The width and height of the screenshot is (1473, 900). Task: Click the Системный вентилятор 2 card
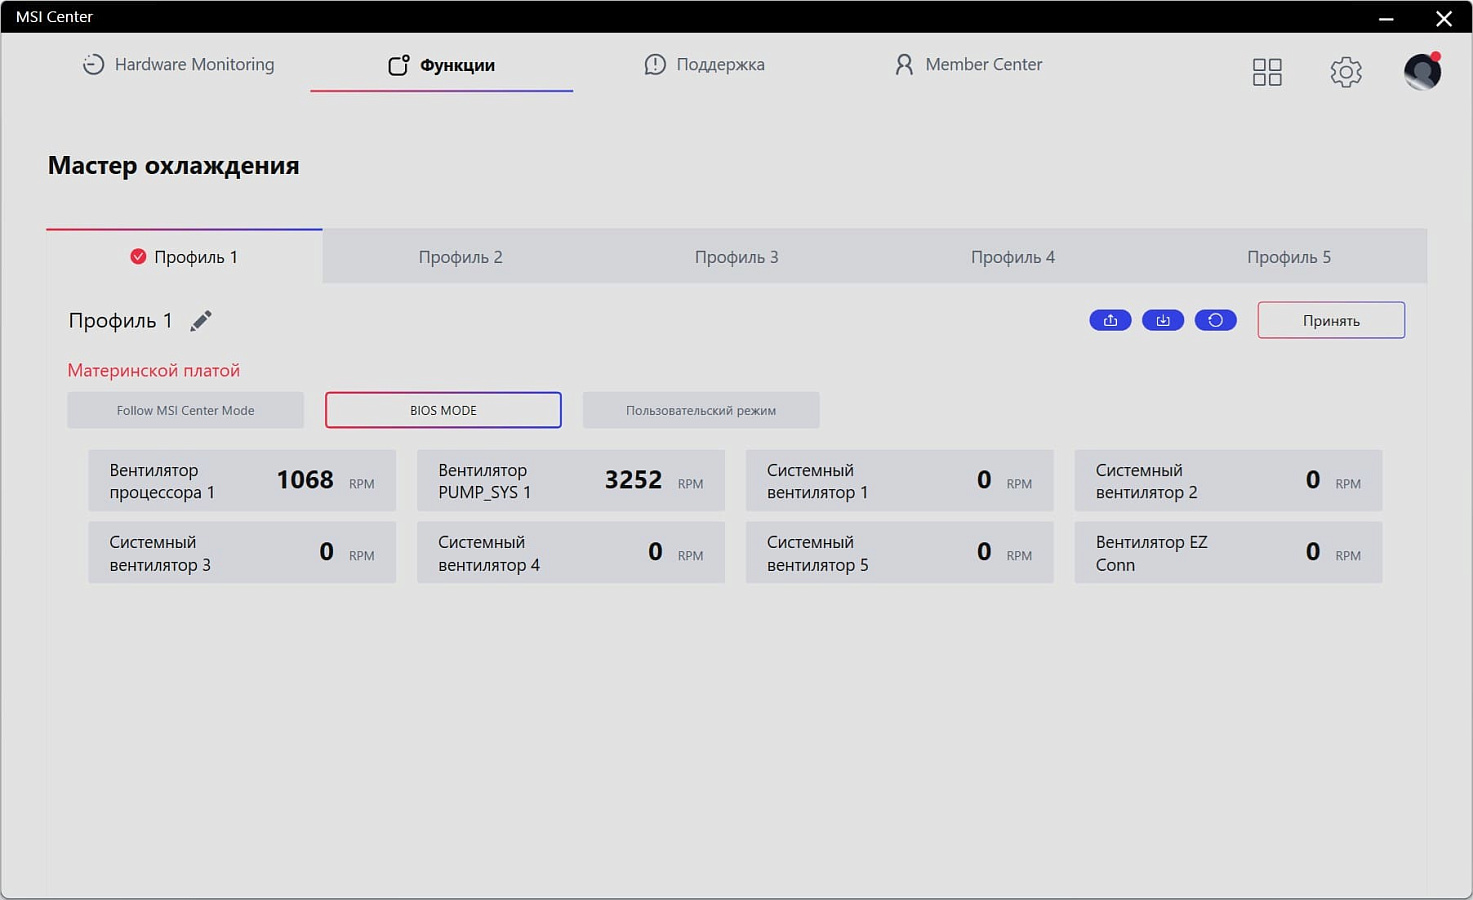[x=1229, y=481]
